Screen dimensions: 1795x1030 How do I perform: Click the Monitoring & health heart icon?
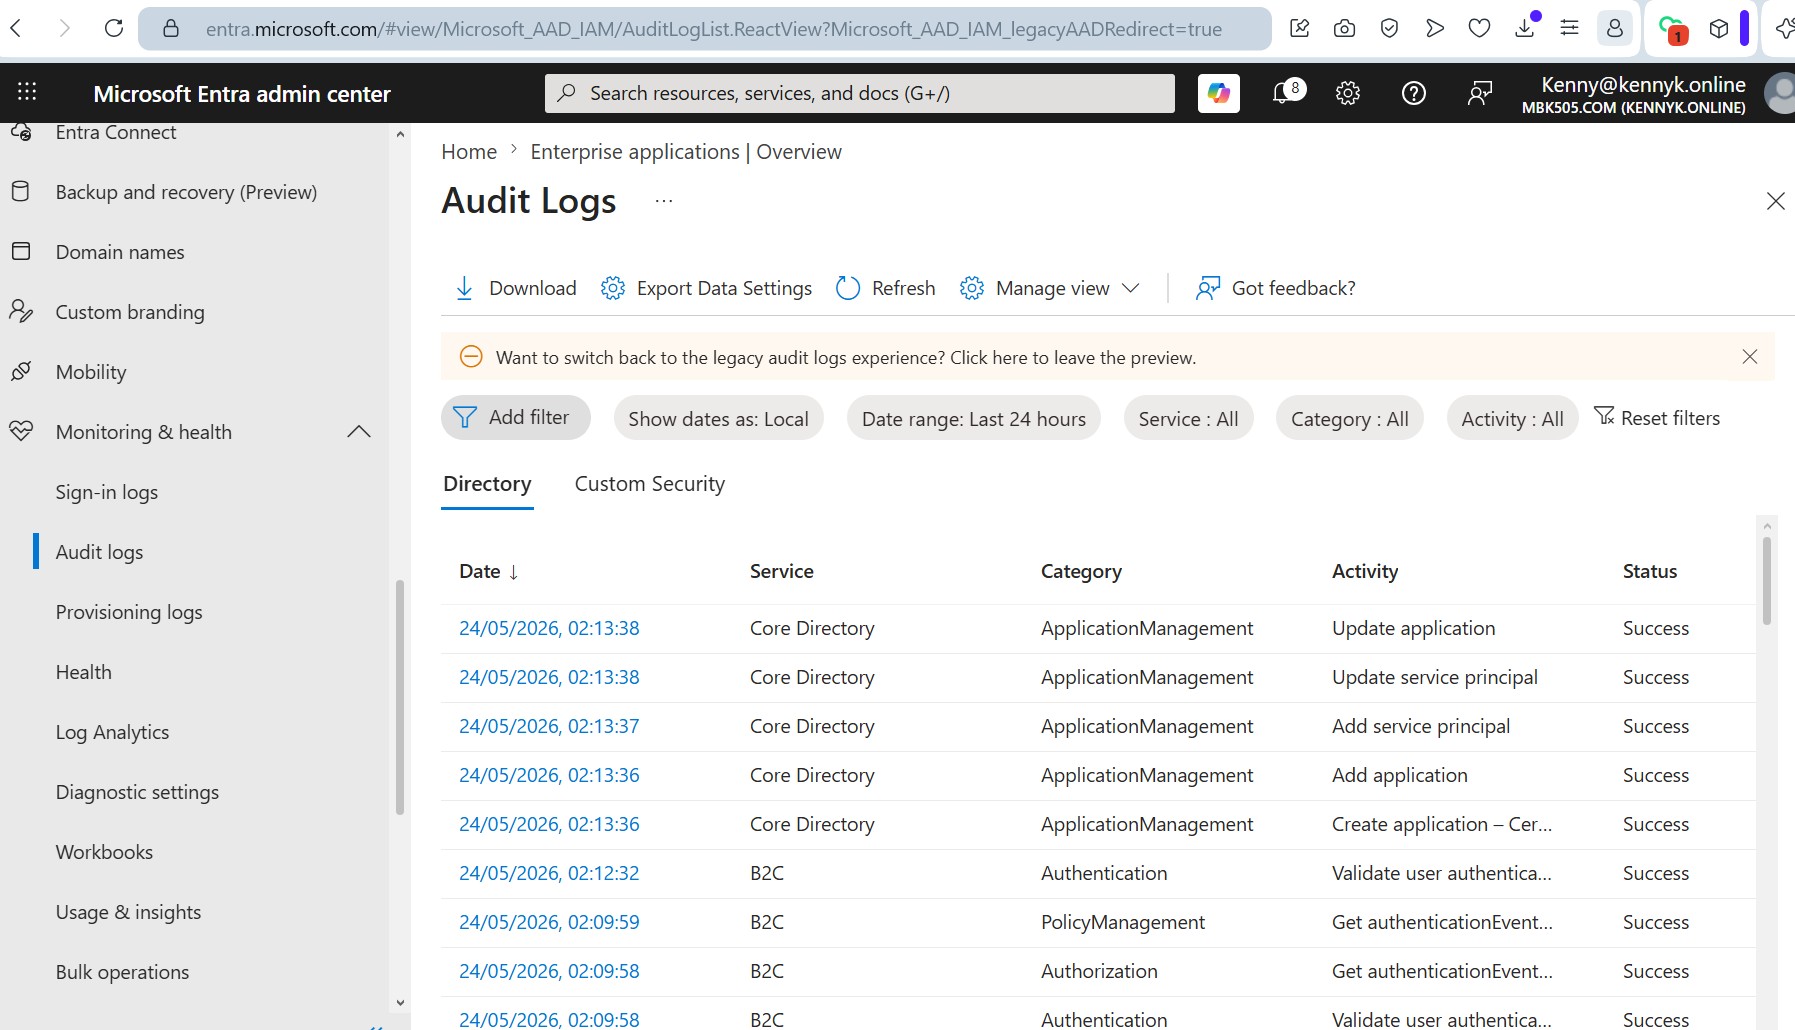click(20, 431)
